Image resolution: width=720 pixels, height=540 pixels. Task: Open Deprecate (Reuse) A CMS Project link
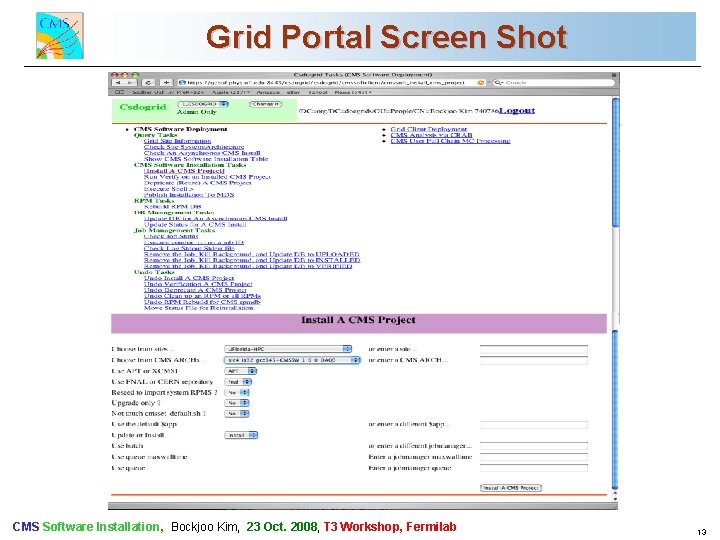197,183
